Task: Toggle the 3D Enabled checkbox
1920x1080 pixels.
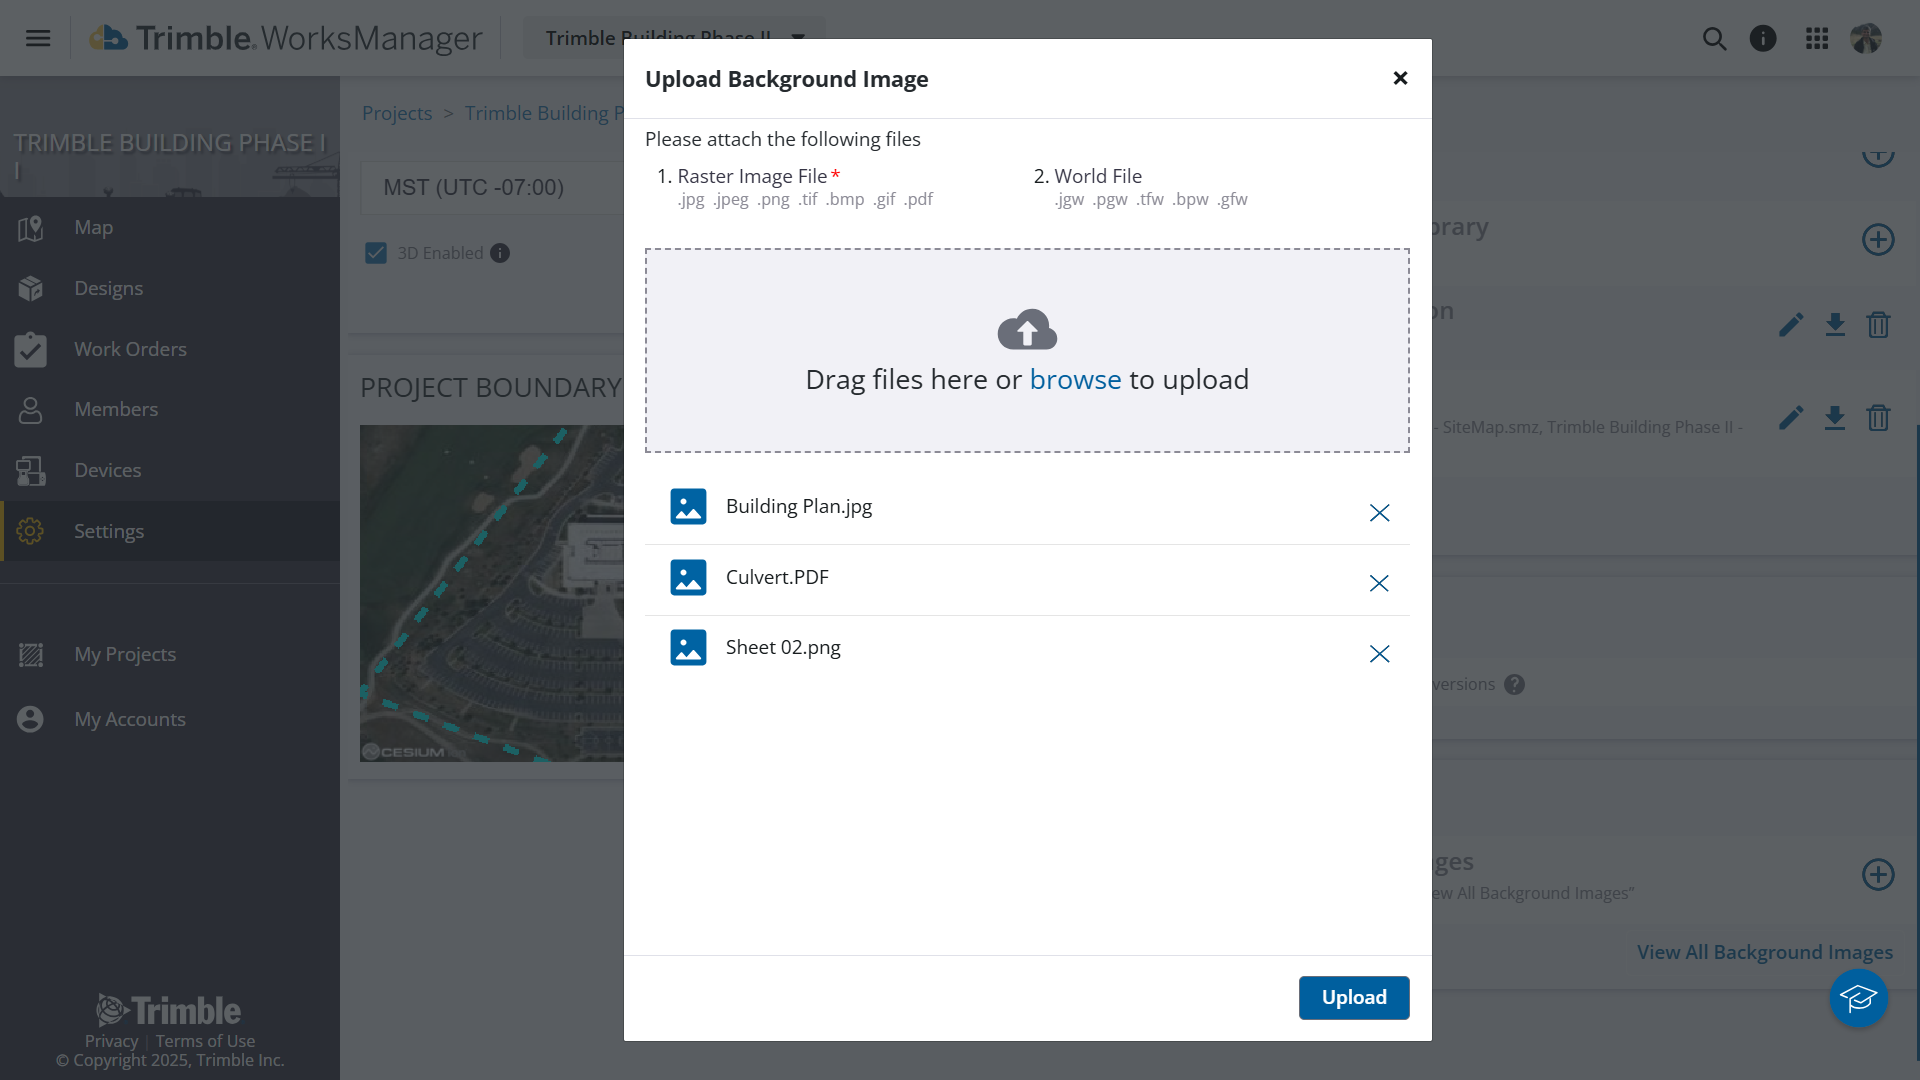Action: (376, 253)
